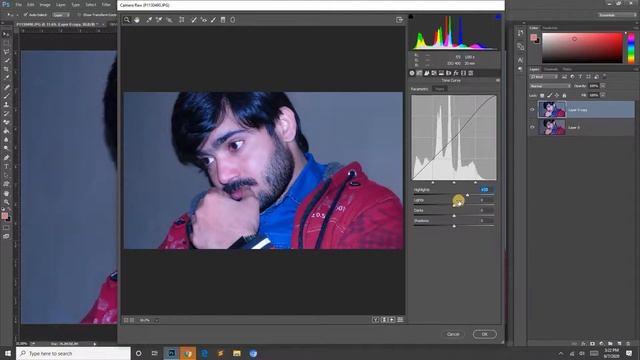Adjust the Highlights slider handle

tap(467, 195)
